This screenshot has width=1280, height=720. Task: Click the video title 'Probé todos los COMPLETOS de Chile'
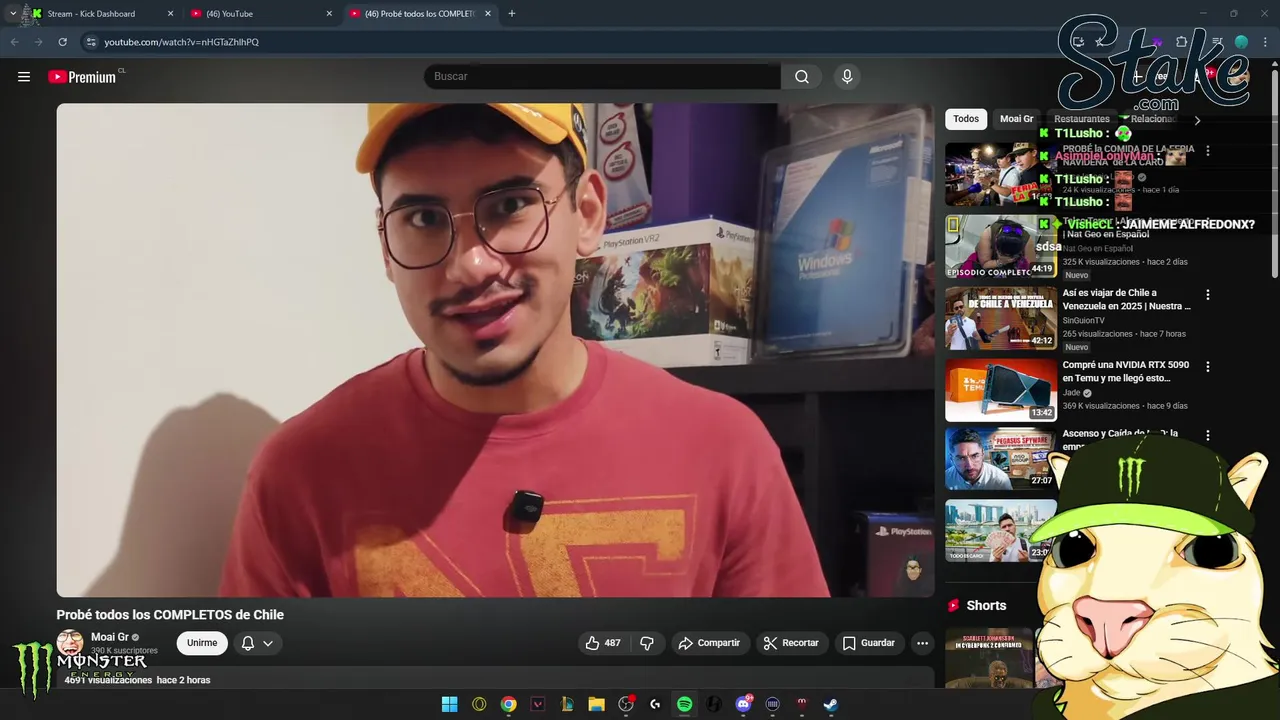[x=170, y=615]
